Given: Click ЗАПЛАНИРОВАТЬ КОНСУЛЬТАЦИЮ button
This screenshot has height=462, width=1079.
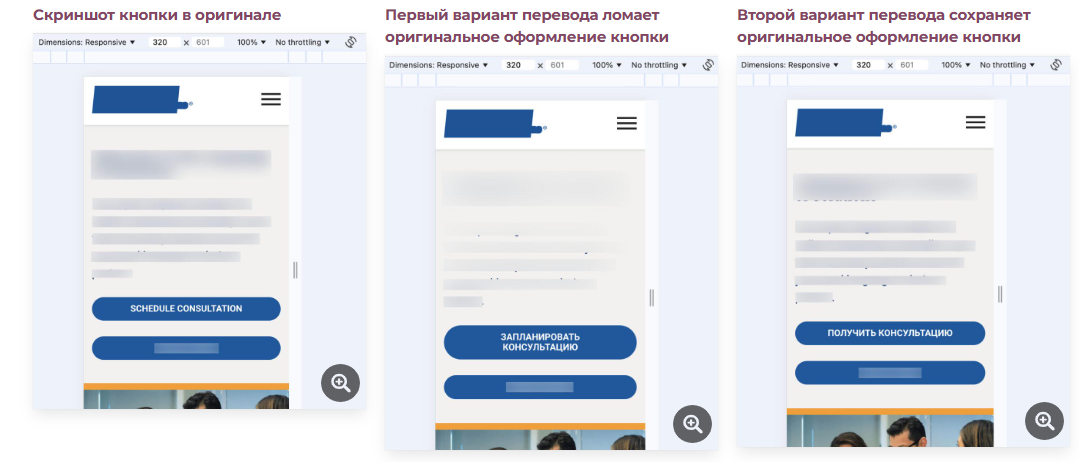Looking at the screenshot, I should point(540,342).
